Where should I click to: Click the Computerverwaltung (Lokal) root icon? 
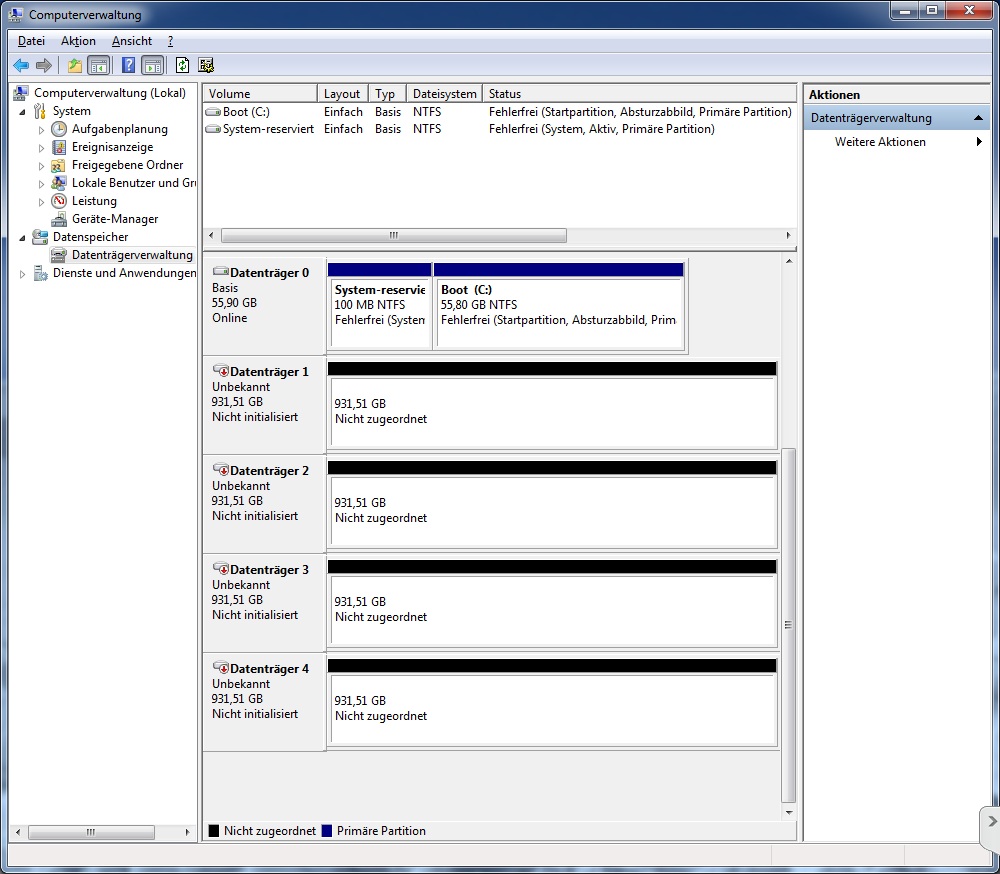tap(21, 93)
